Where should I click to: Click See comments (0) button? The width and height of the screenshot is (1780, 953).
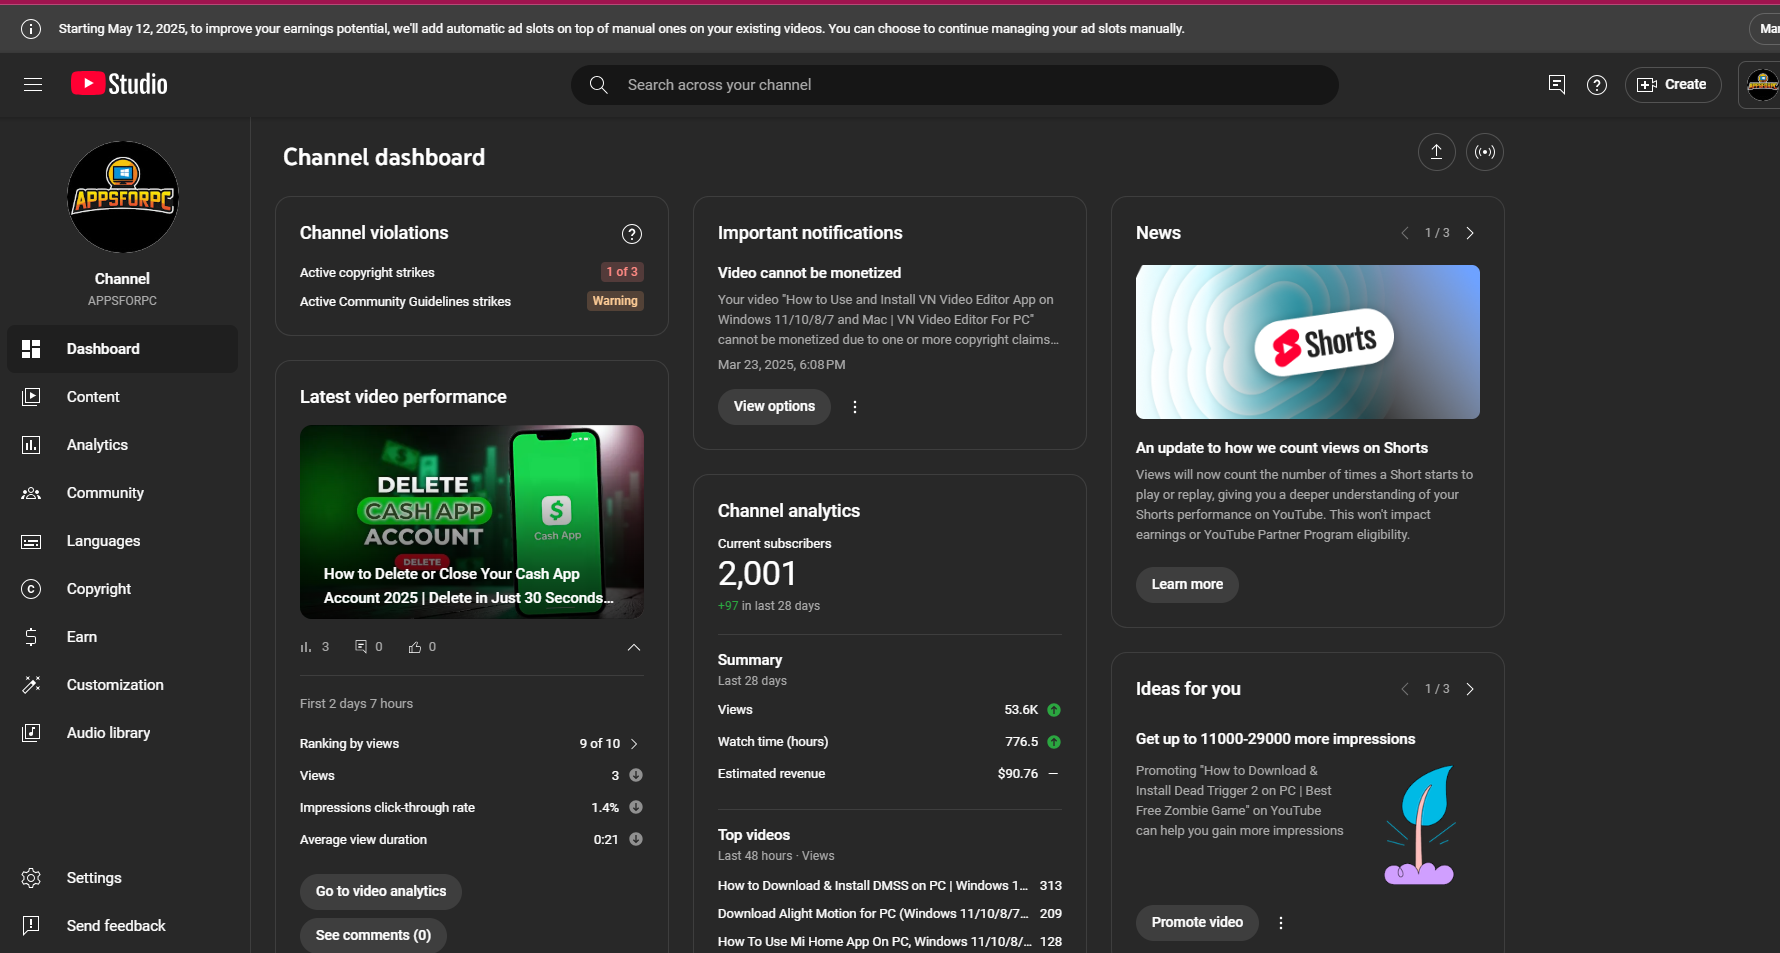click(373, 936)
